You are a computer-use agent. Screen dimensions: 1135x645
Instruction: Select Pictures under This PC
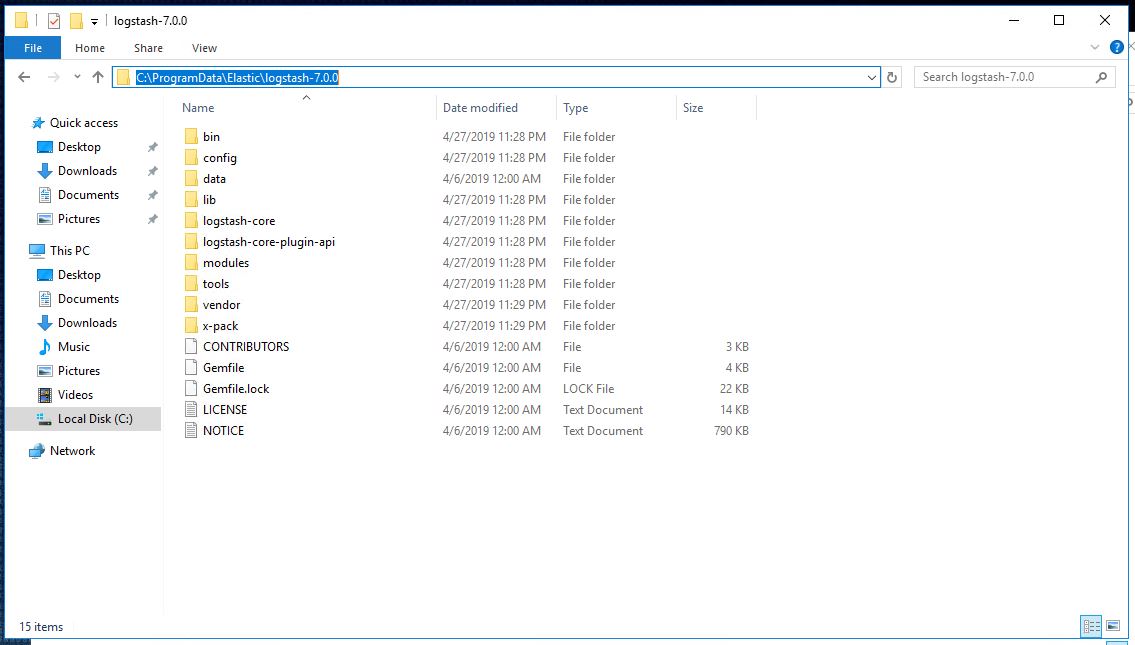[78, 371]
